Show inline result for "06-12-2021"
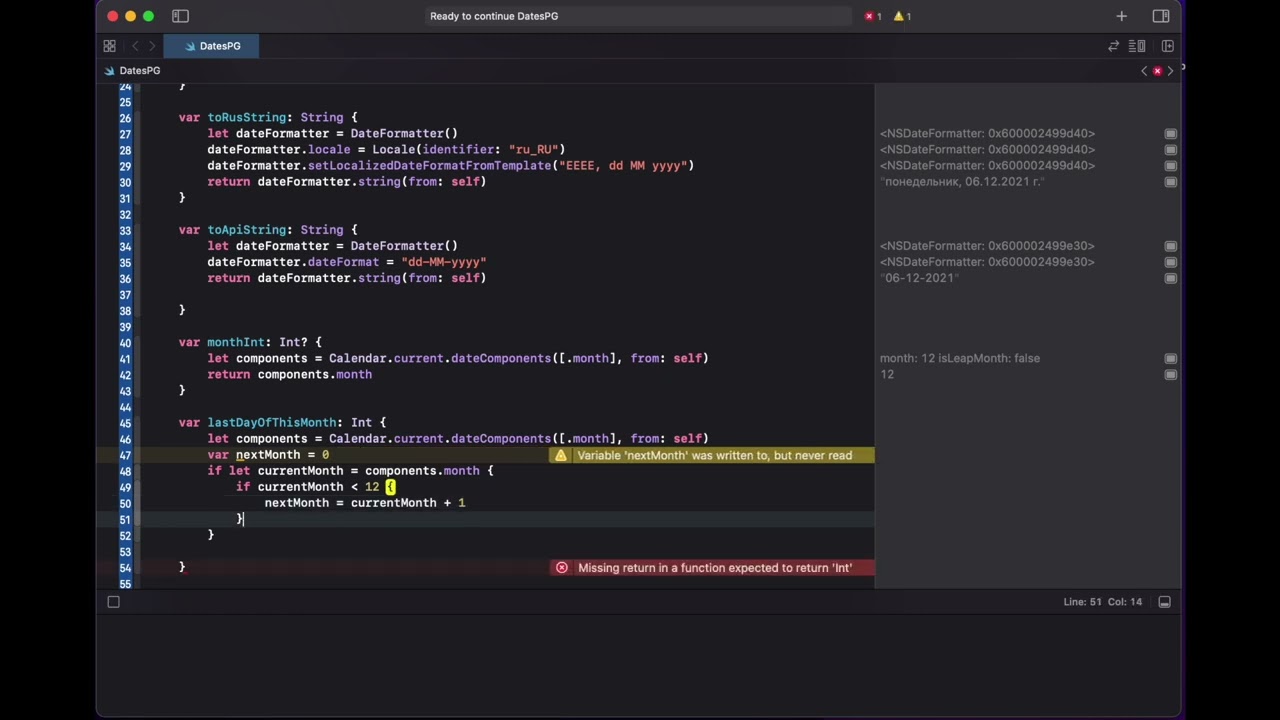The height and width of the screenshot is (720, 1280). 1170,278
